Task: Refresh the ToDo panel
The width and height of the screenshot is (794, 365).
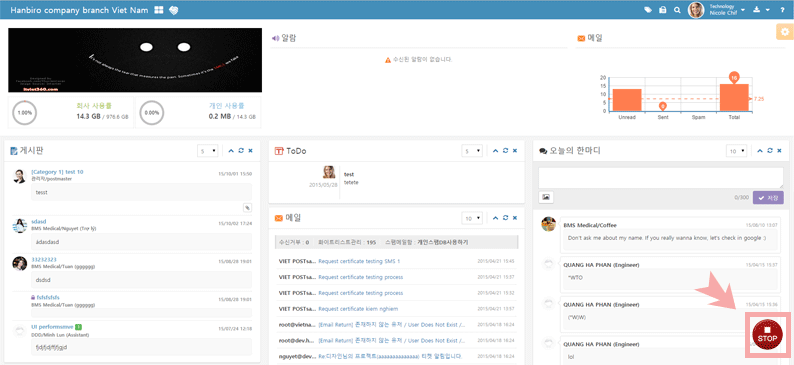Action: 505,150
